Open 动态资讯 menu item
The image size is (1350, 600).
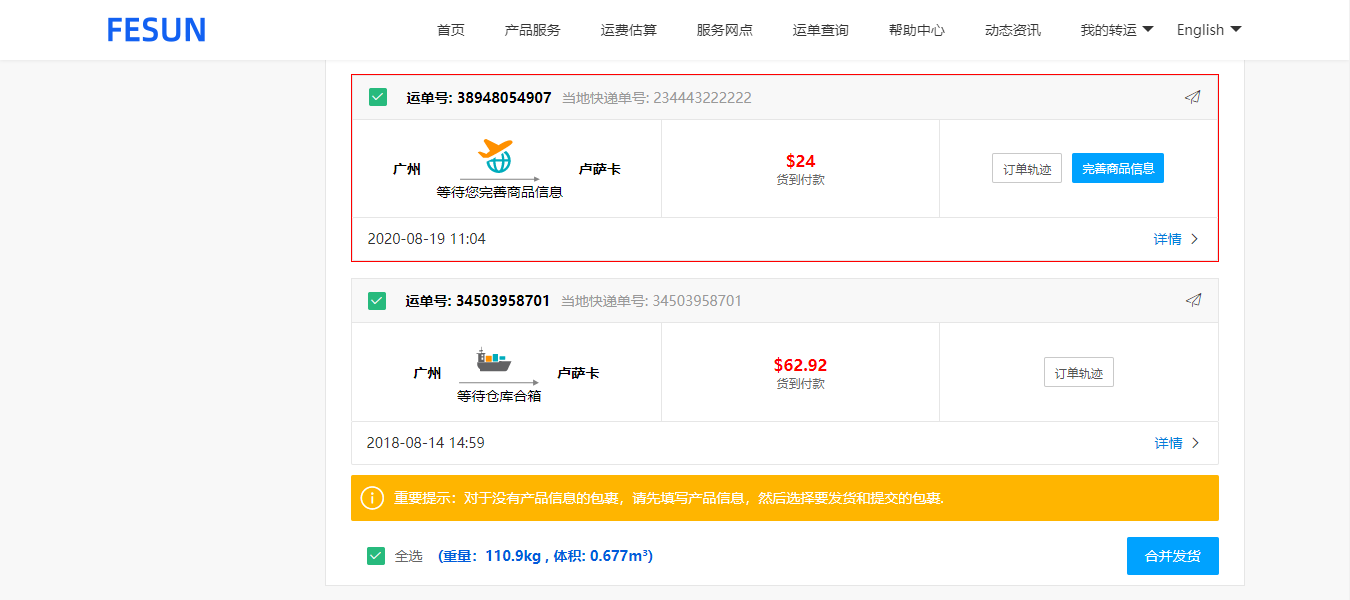[x=1013, y=30]
